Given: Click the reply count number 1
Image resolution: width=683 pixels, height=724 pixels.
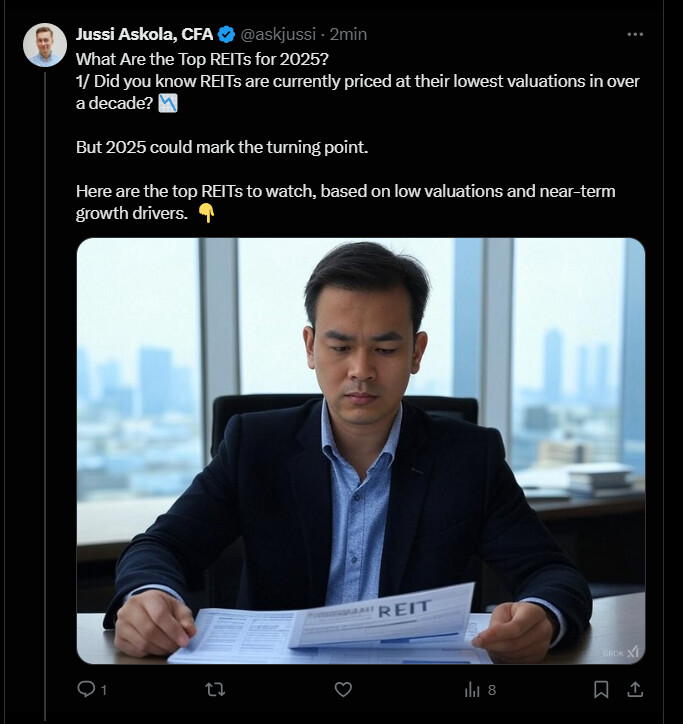Looking at the screenshot, I should 104,690.
